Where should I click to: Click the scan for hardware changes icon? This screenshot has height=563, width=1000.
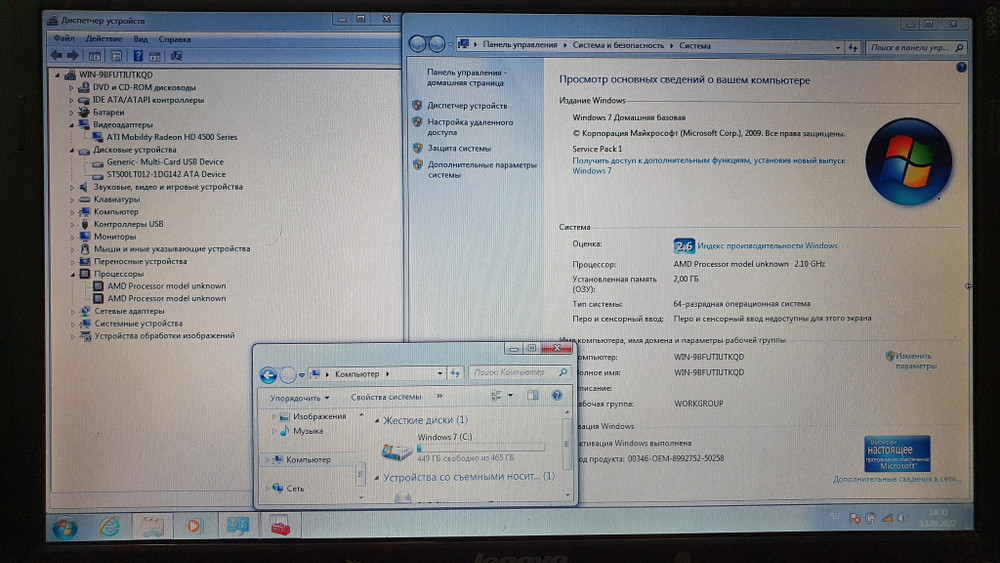pyautogui.click(x=177, y=56)
